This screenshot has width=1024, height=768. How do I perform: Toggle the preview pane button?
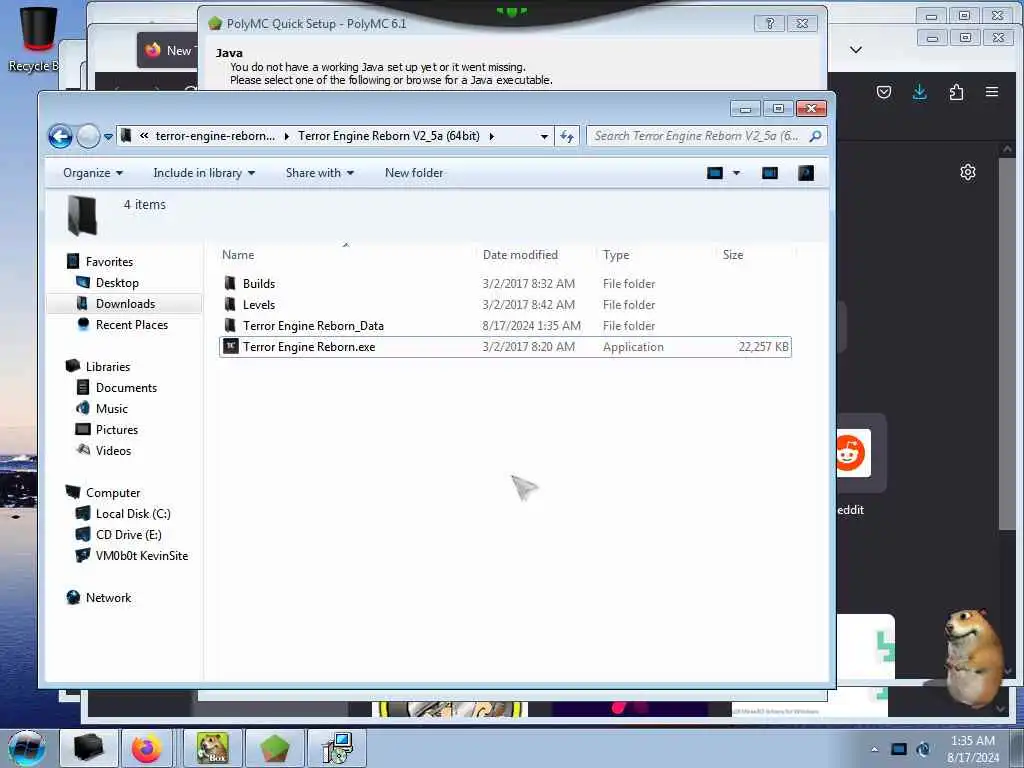click(x=770, y=173)
